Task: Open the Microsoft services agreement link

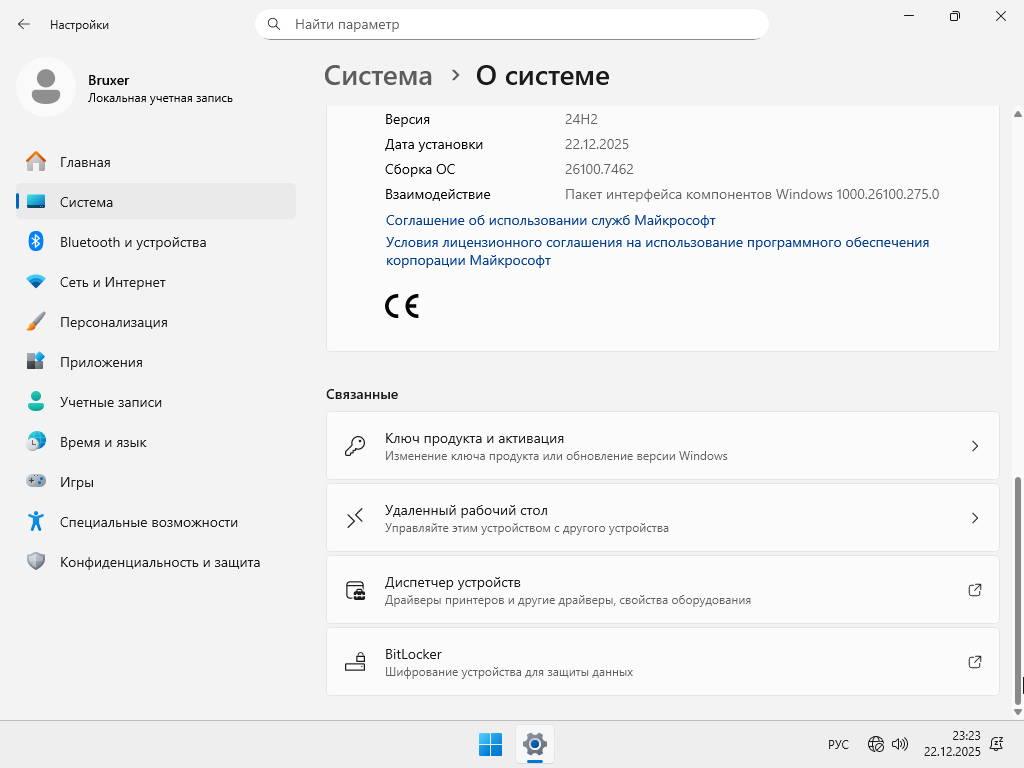Action: pos(550,220)
